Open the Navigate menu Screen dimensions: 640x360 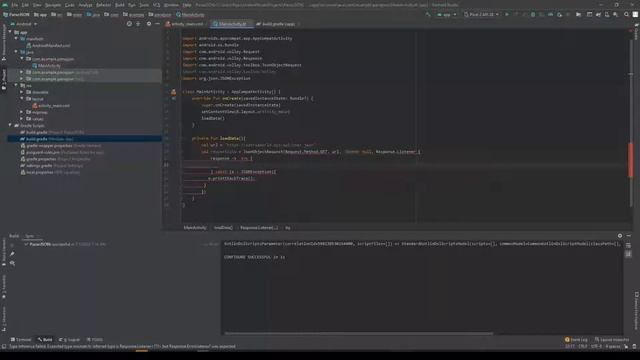(53, 5)
